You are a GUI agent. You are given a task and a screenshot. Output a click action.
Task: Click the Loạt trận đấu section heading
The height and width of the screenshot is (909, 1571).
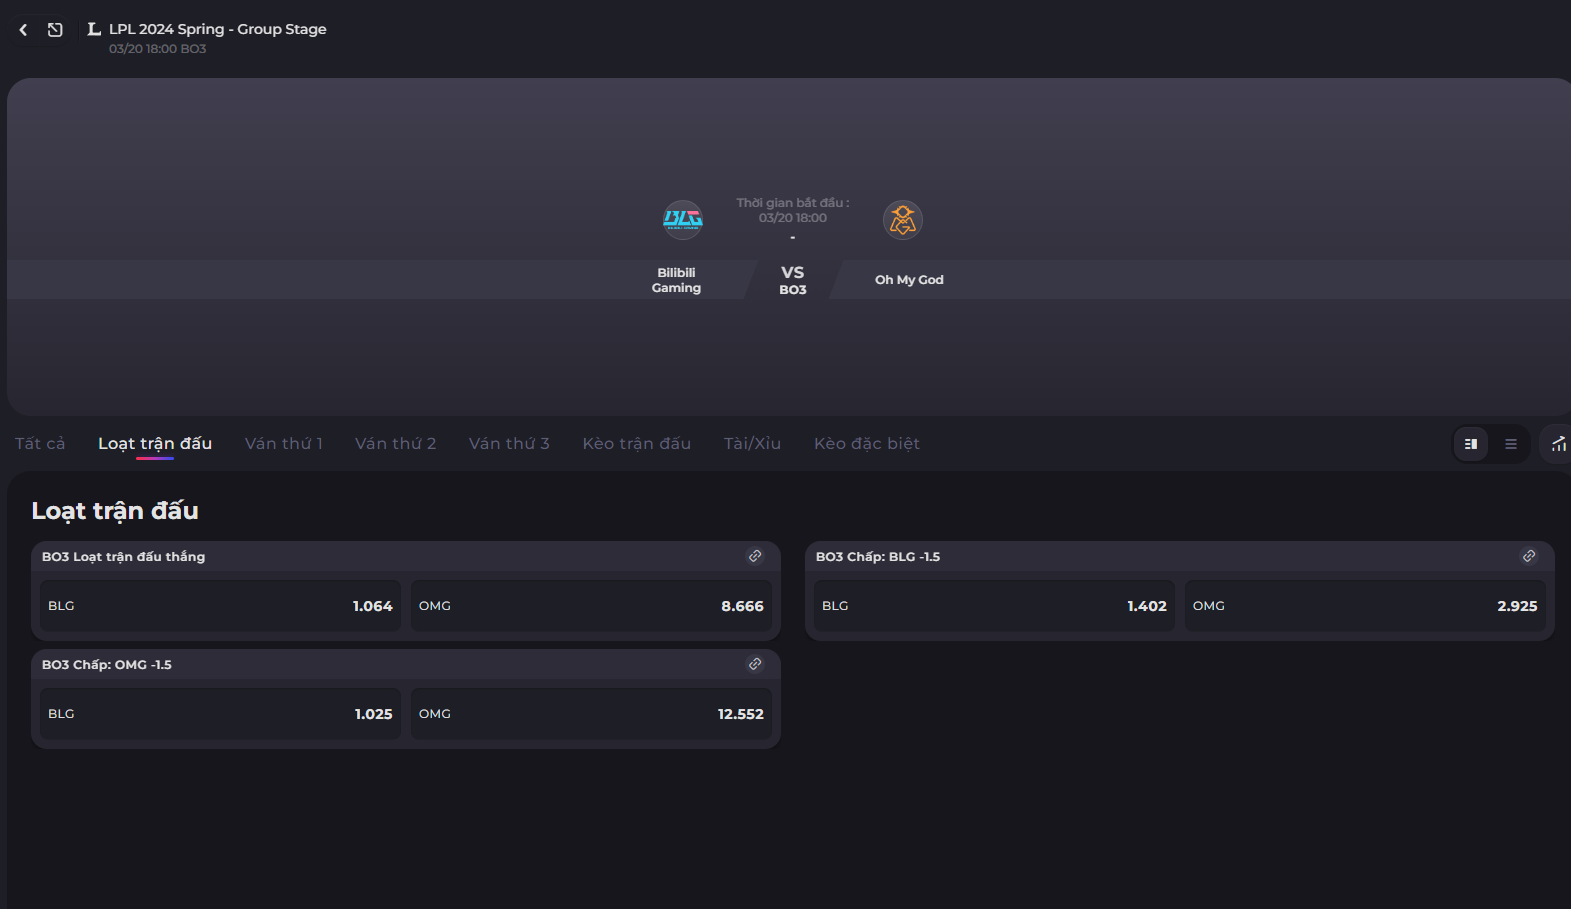(115, 510)
